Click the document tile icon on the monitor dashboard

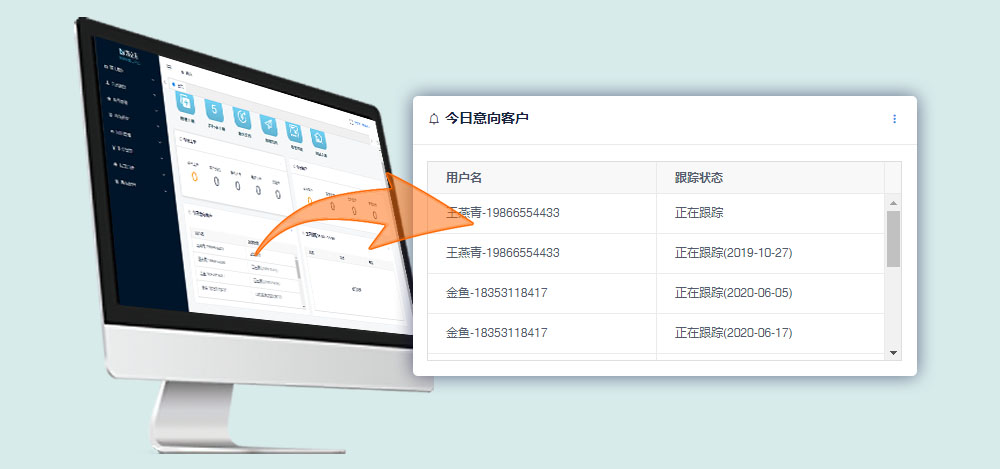coord(186,102)
